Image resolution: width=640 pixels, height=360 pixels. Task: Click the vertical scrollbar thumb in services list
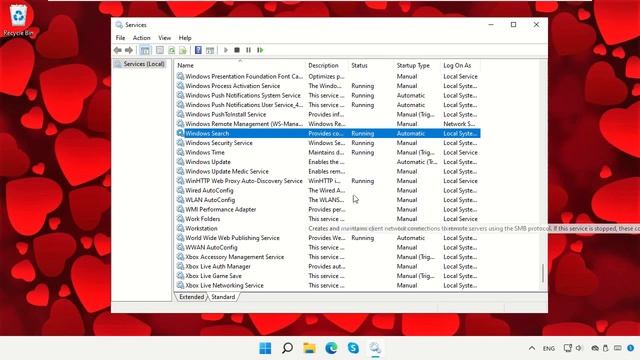point(543,273)
